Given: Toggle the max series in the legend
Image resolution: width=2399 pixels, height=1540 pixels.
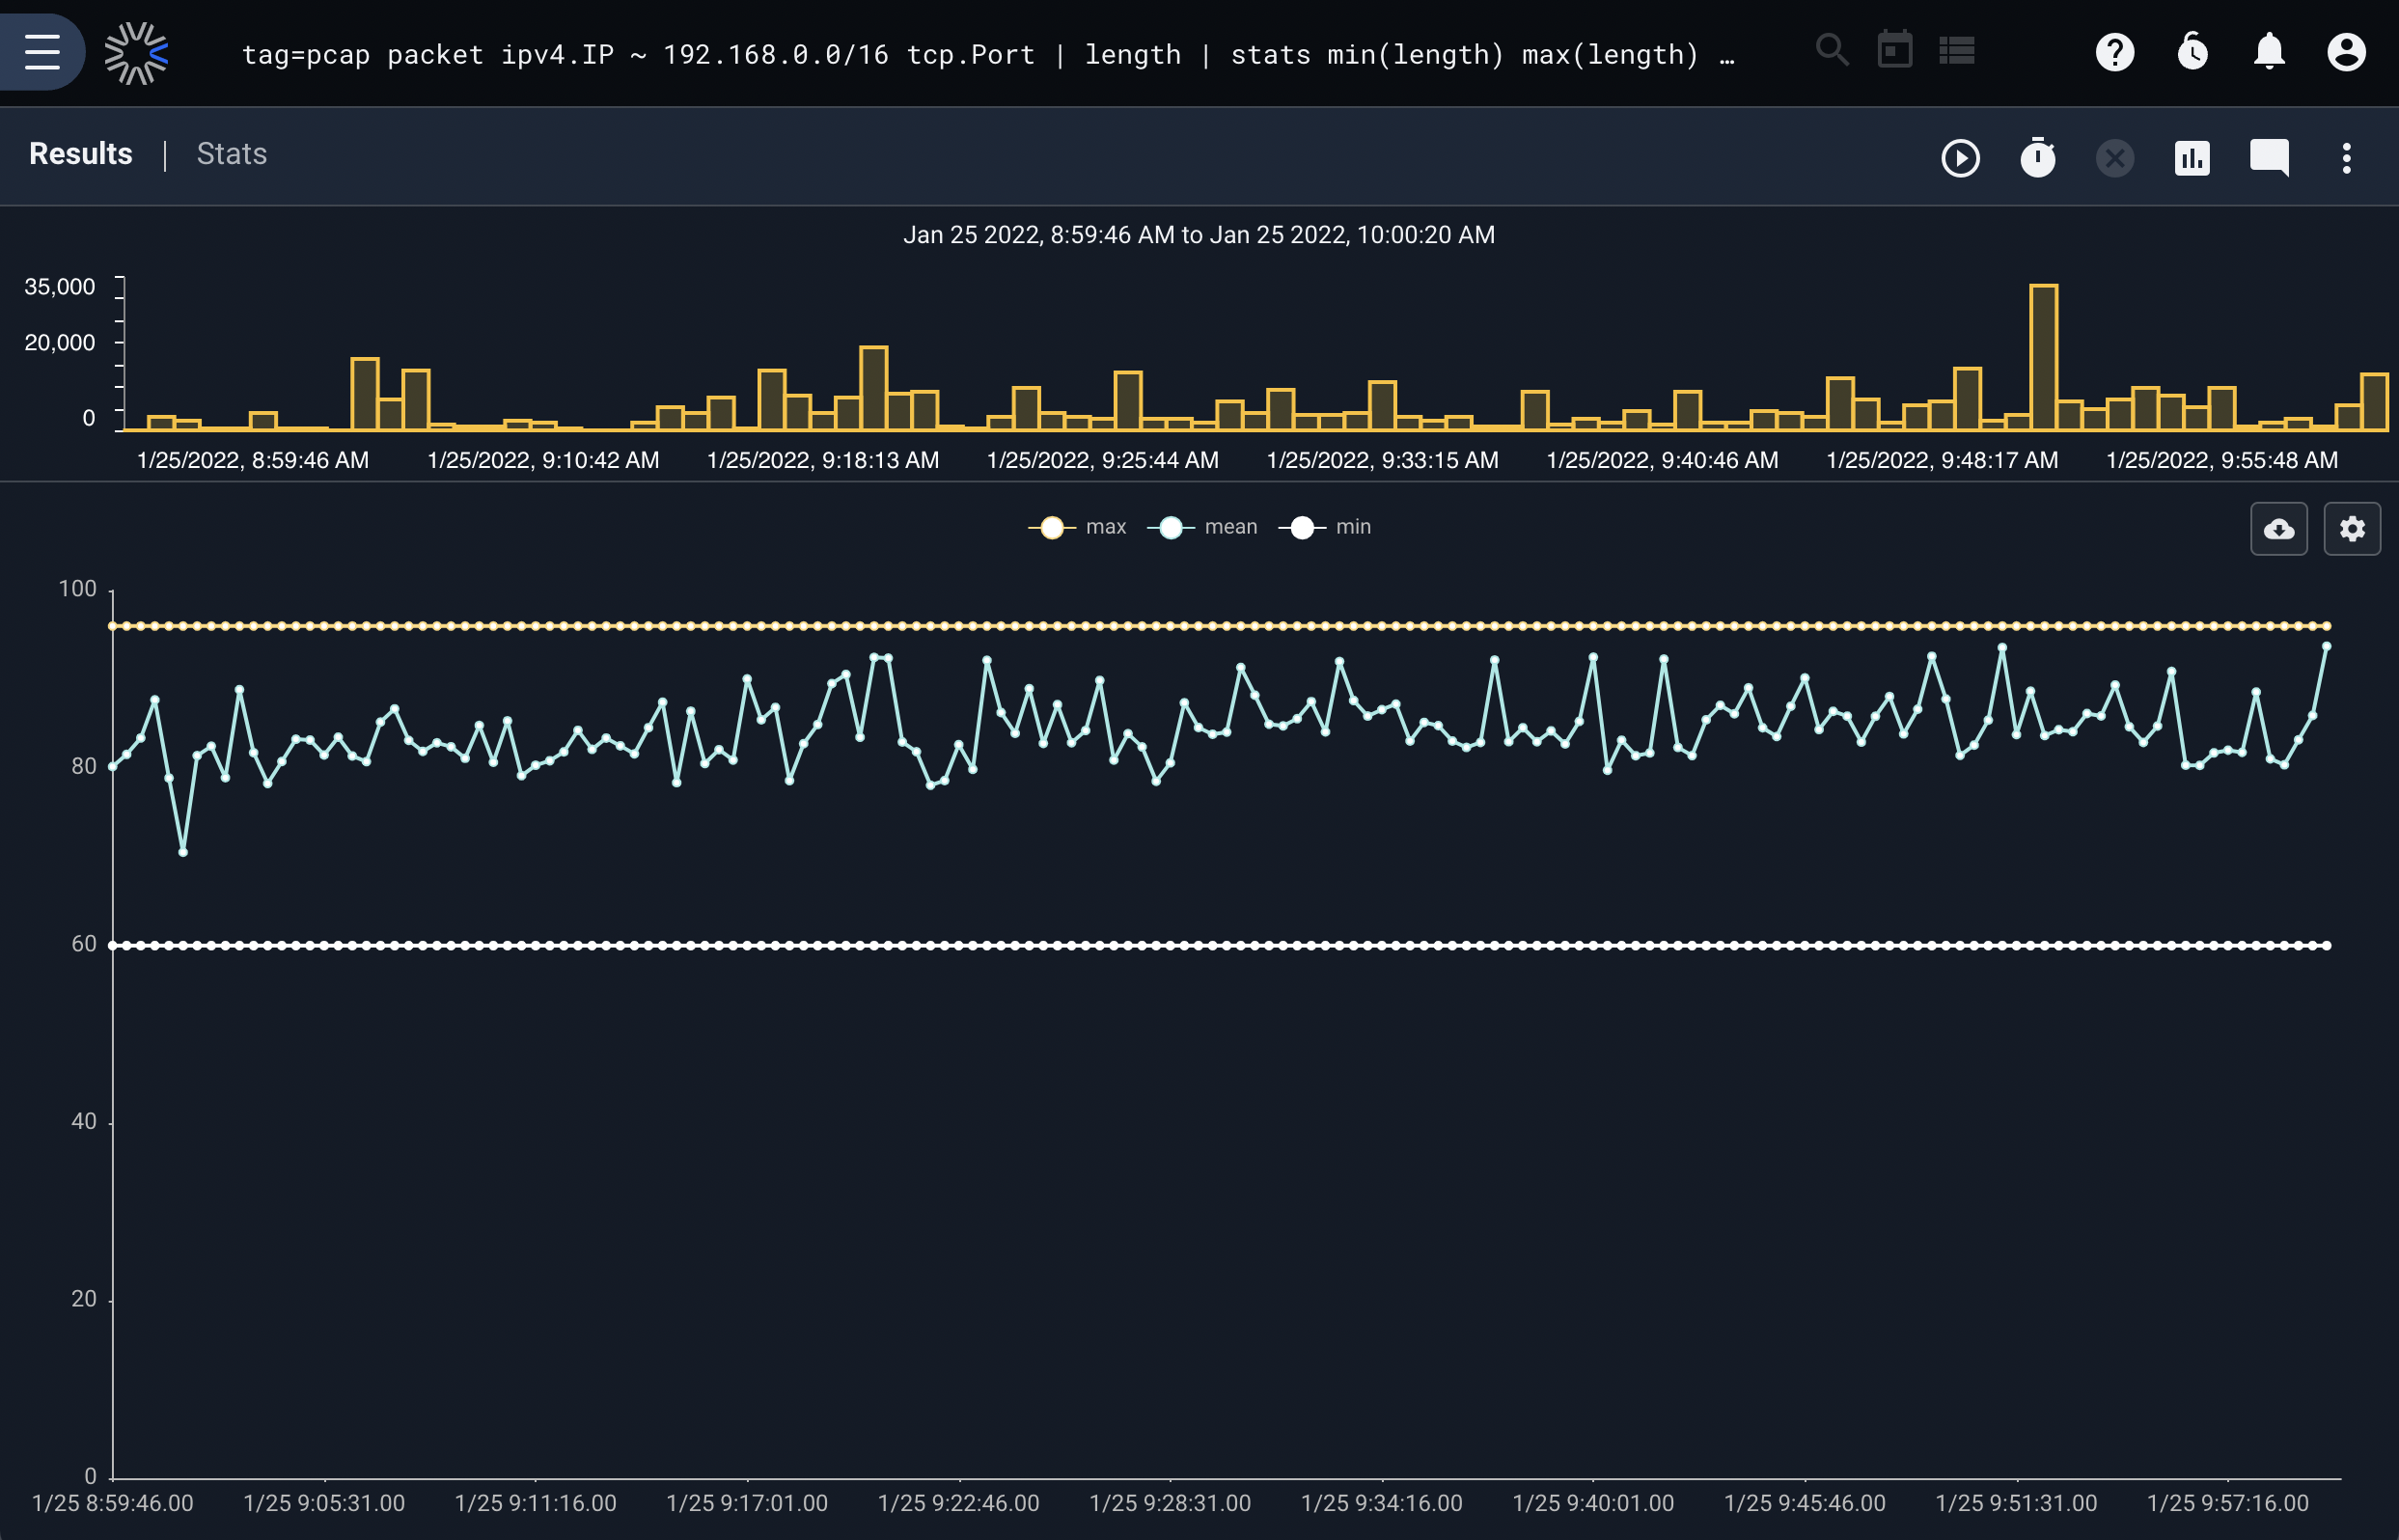Looking at the screenshot, I should 1077,527.
